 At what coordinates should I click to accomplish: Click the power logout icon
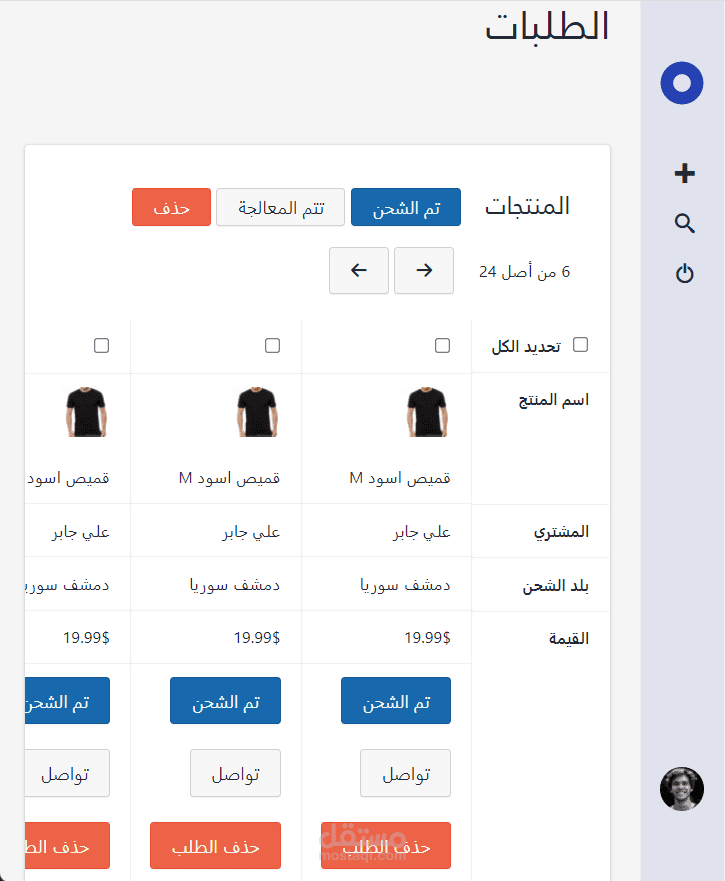pos(684,273)
